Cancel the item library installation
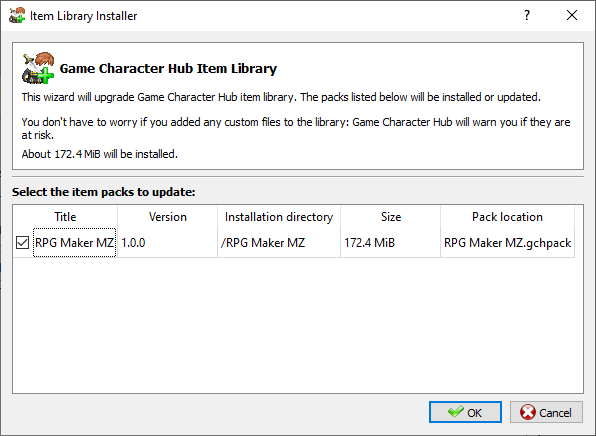This screenshot has width=596, height=436. 546,412
